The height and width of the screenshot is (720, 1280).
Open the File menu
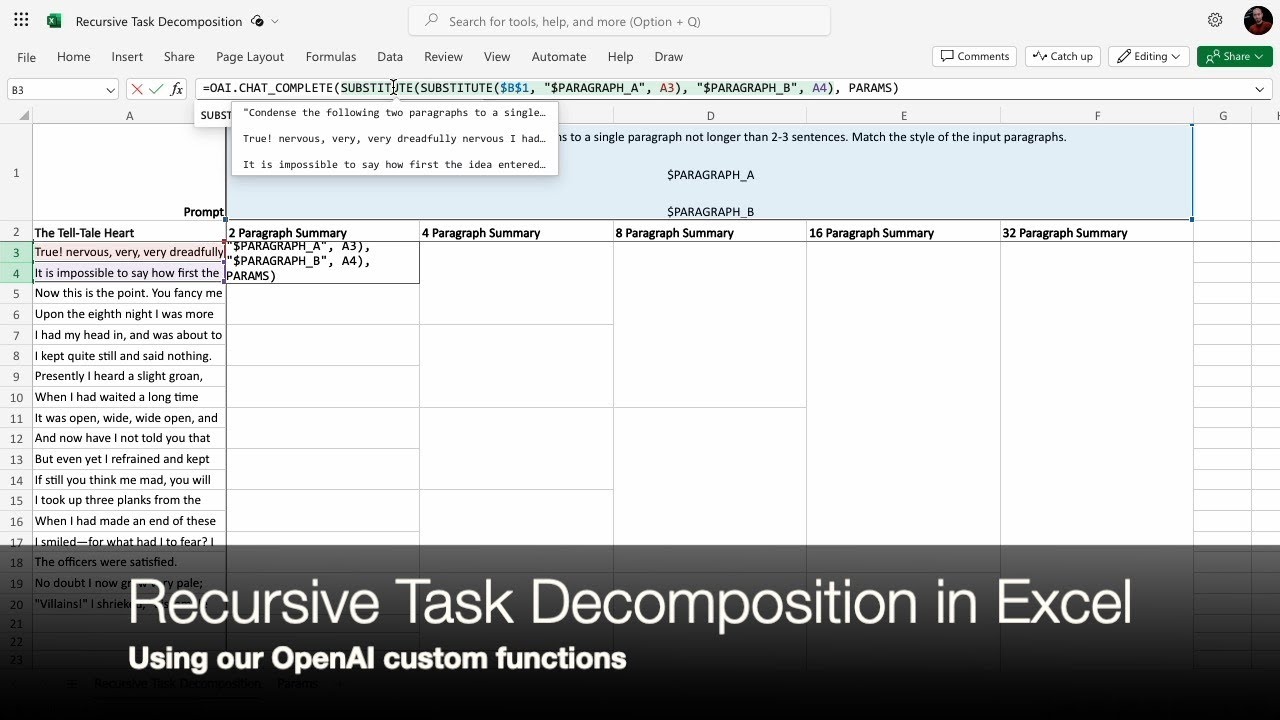[27, 57]
